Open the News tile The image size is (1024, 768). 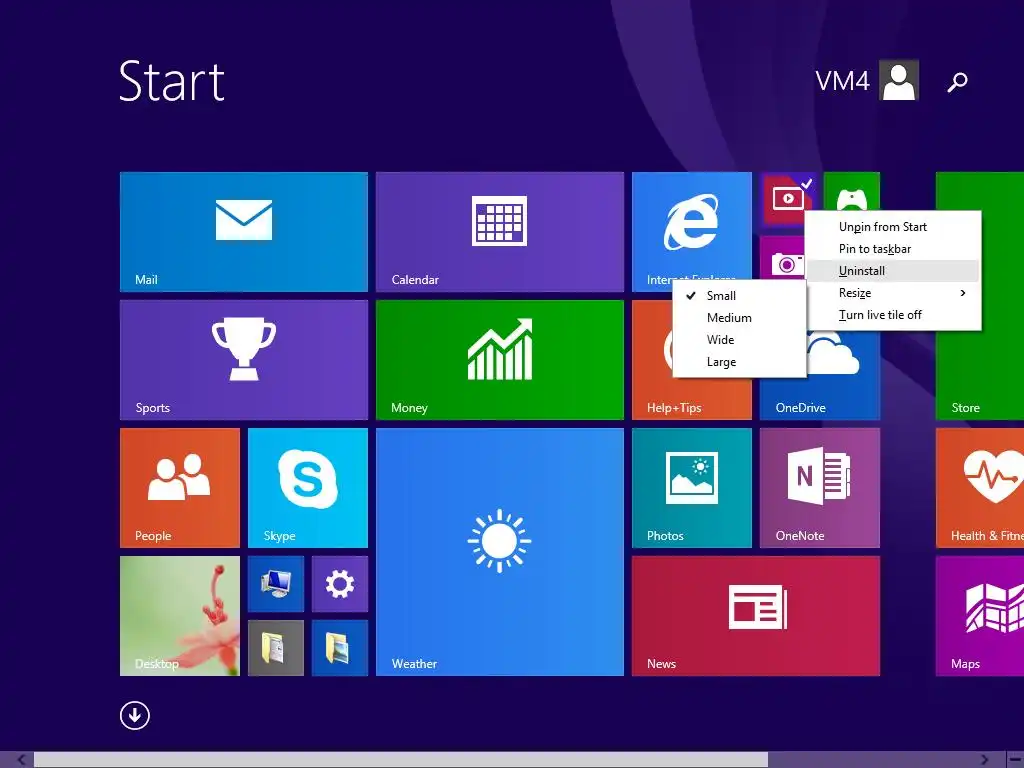756,616
